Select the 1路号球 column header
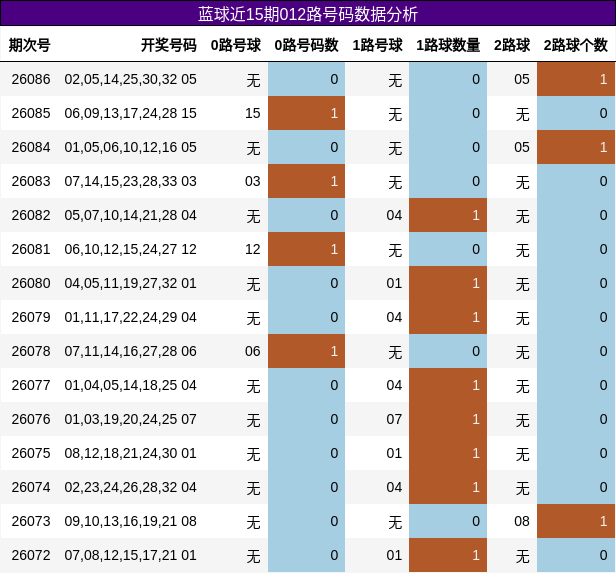The height and width of the screenshot is (573, 616). [377, 45]
